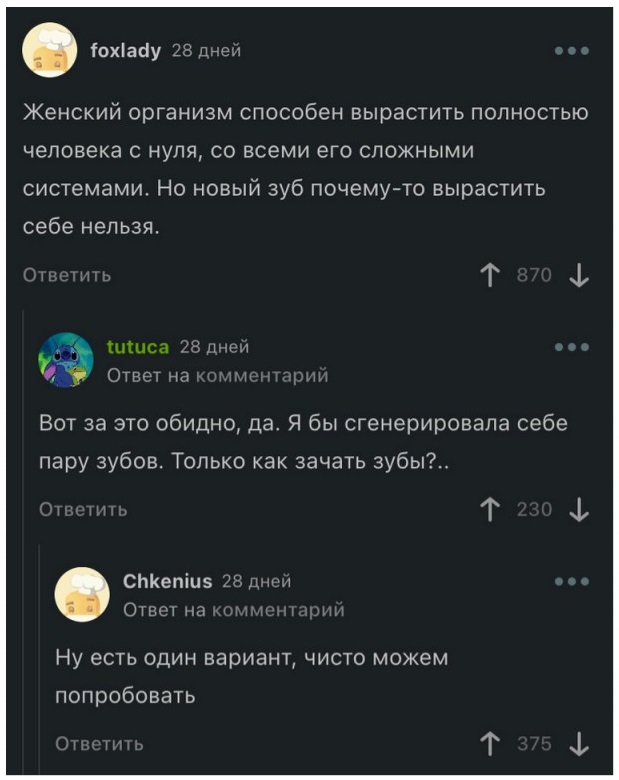Upvote Chkenius's reply
This screenshot has width=619, height=780.
[x=490, y=743]
